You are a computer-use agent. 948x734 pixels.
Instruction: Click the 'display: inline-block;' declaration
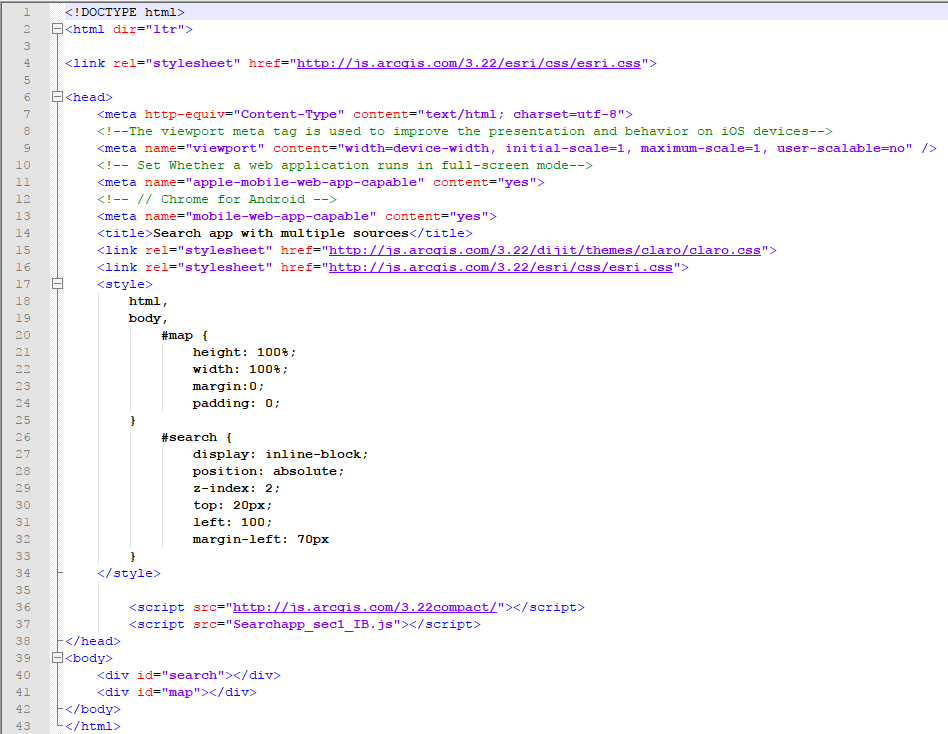281,454
